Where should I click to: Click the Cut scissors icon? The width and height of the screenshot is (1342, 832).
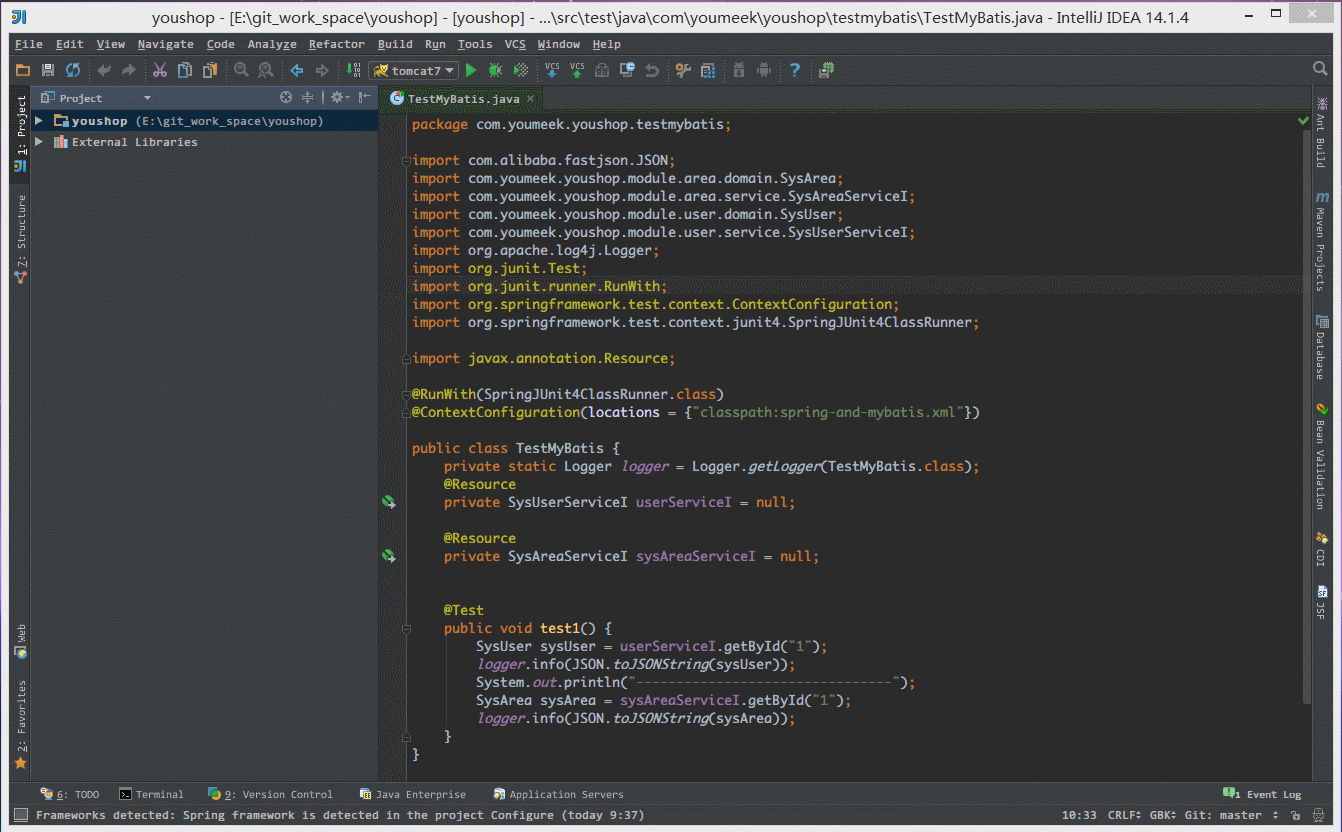[x=159, y=70]
